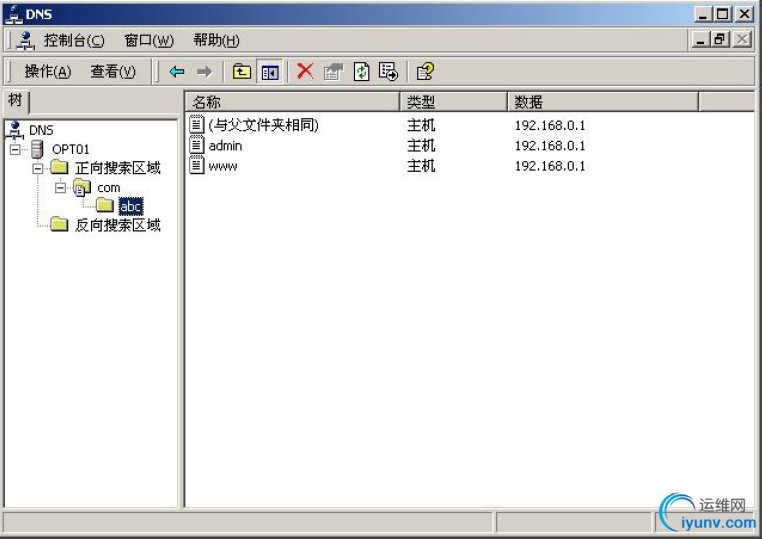Minimize the inner MDI console window

click(700, 39)
